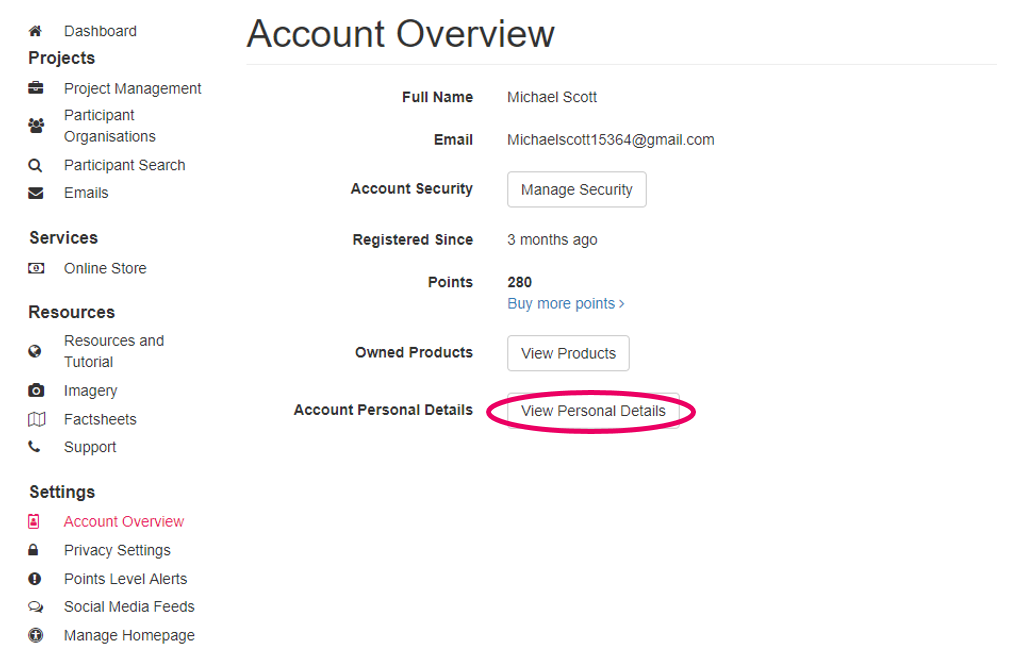Open Privacy Settings
Viewport: 1012px width, 656px height.
[x=117, y=550]
